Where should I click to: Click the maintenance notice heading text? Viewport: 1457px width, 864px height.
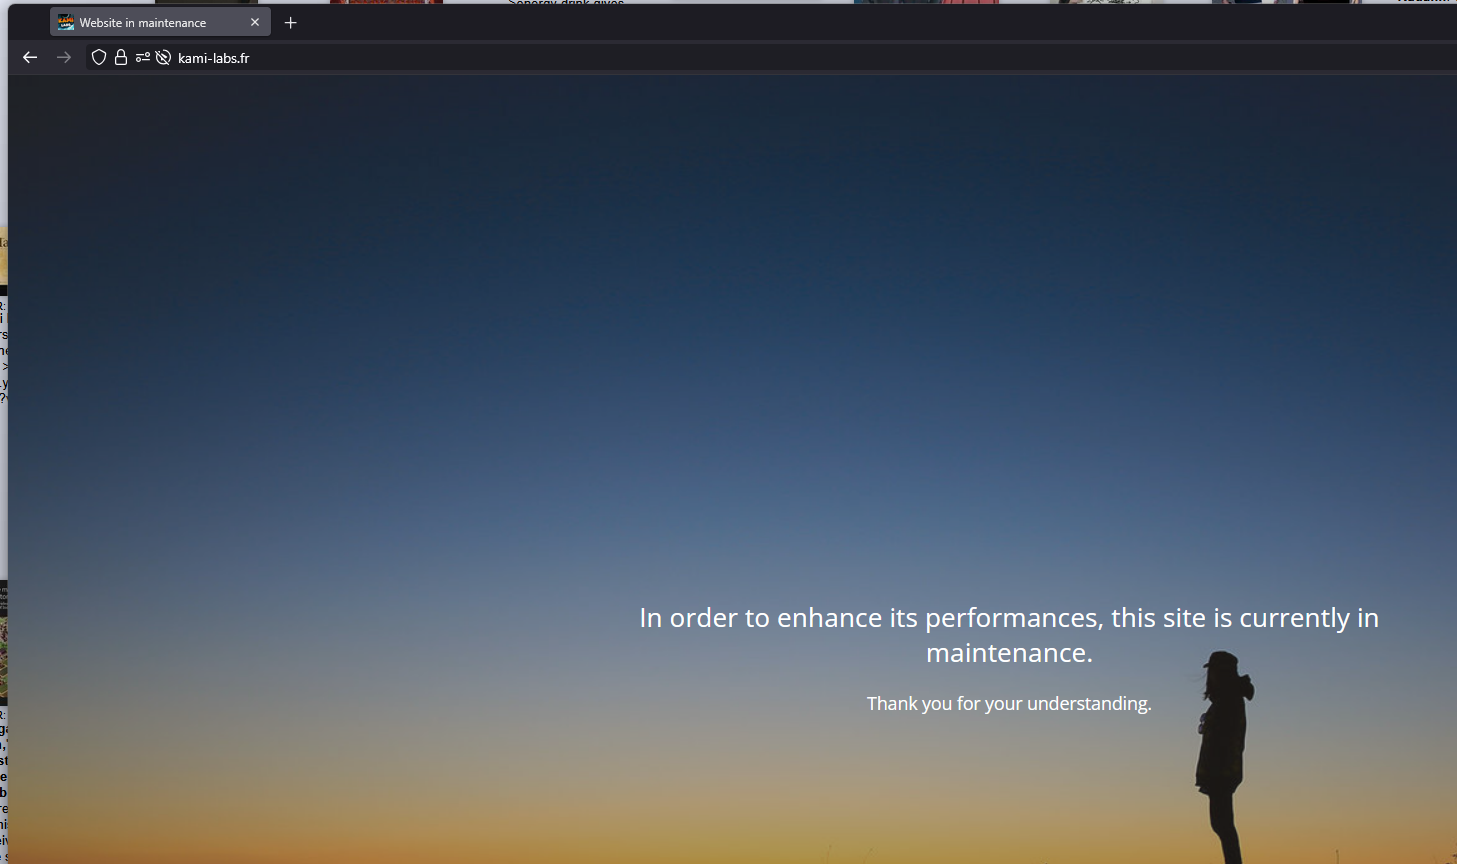tap(1009, 635)
